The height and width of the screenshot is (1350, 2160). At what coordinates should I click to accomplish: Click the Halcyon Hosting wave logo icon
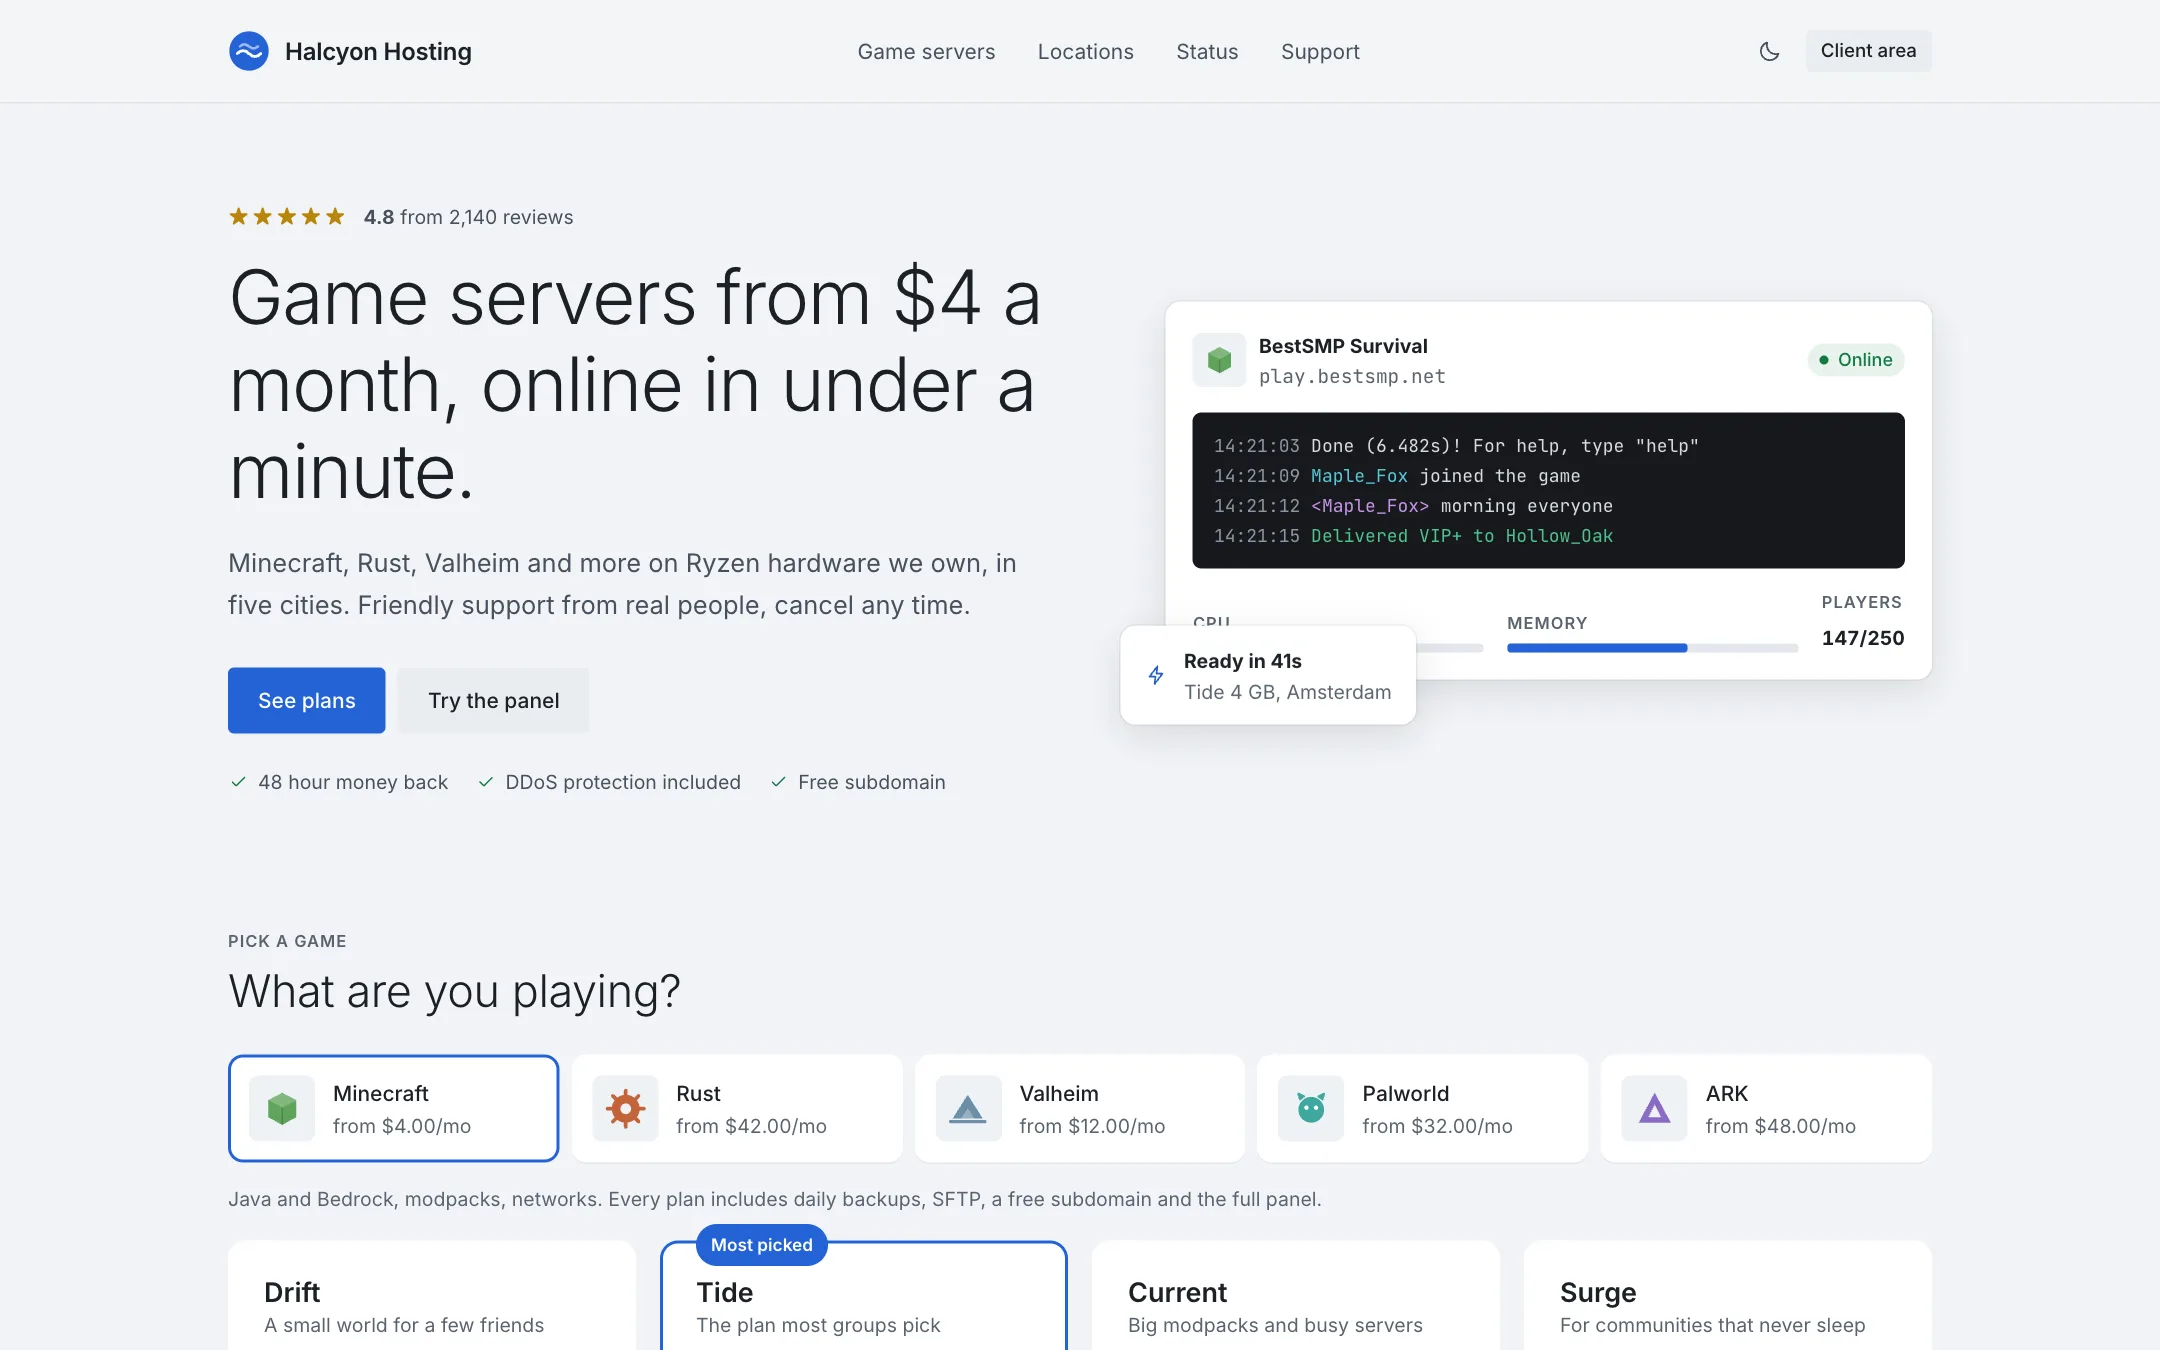point(248,51)
